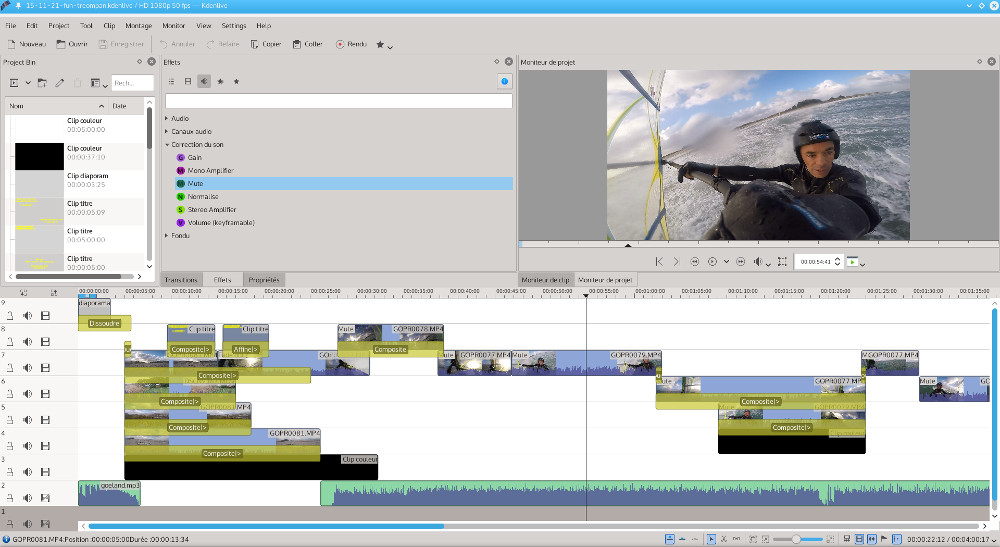Hide video of track 4
Screen dimensions: 1000x547
tap(45, 446)
